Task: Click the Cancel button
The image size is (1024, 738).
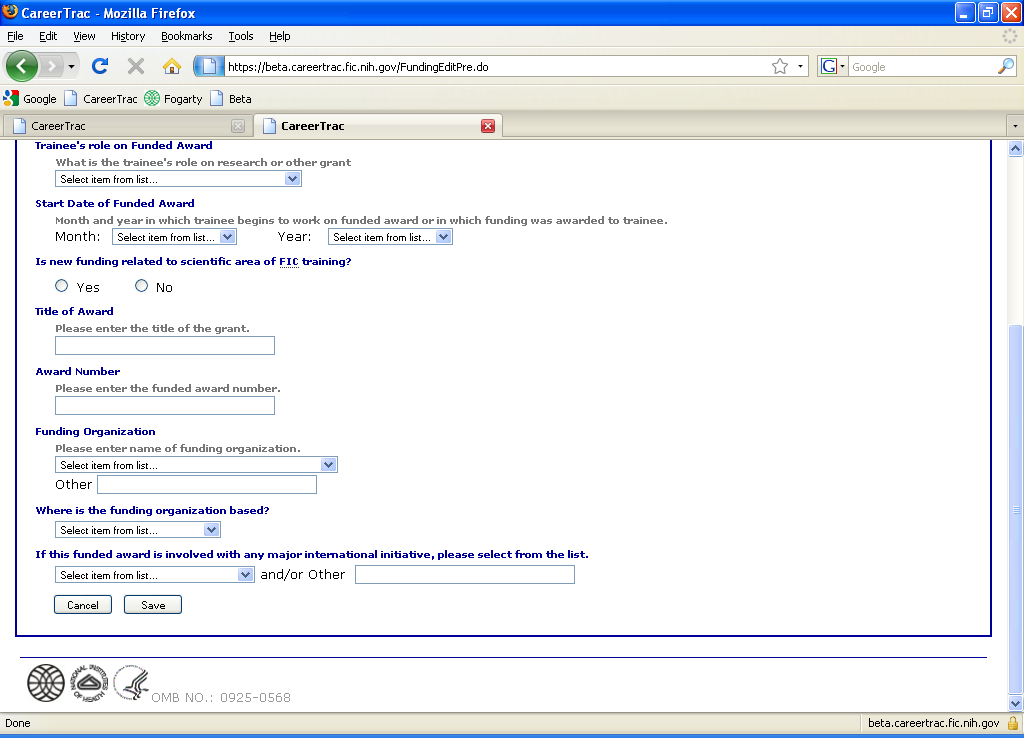Action: (83, 605)
